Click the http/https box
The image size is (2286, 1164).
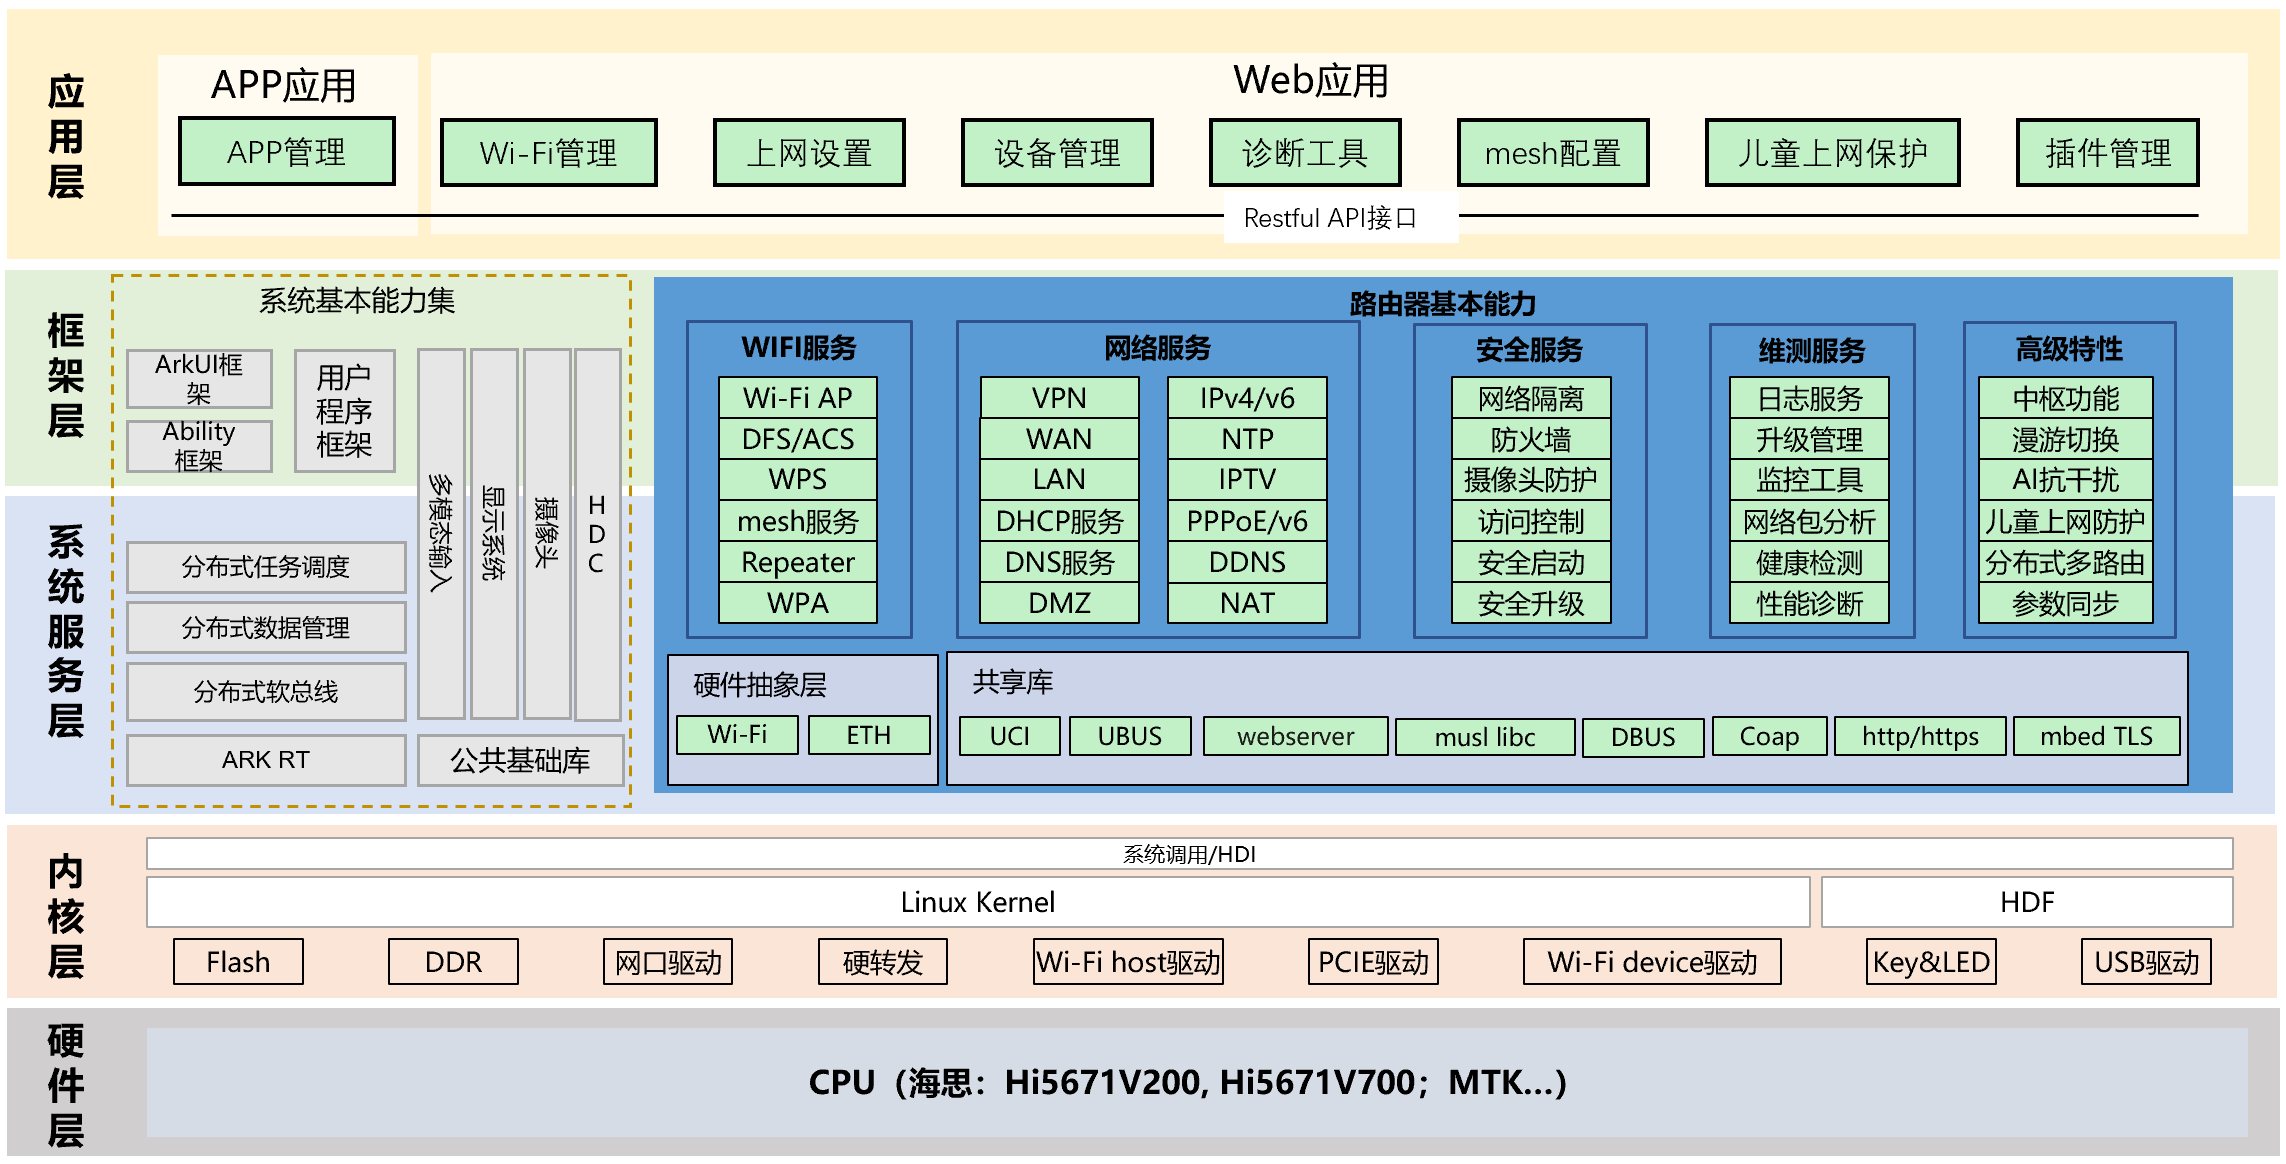[x=1920, y=736]
